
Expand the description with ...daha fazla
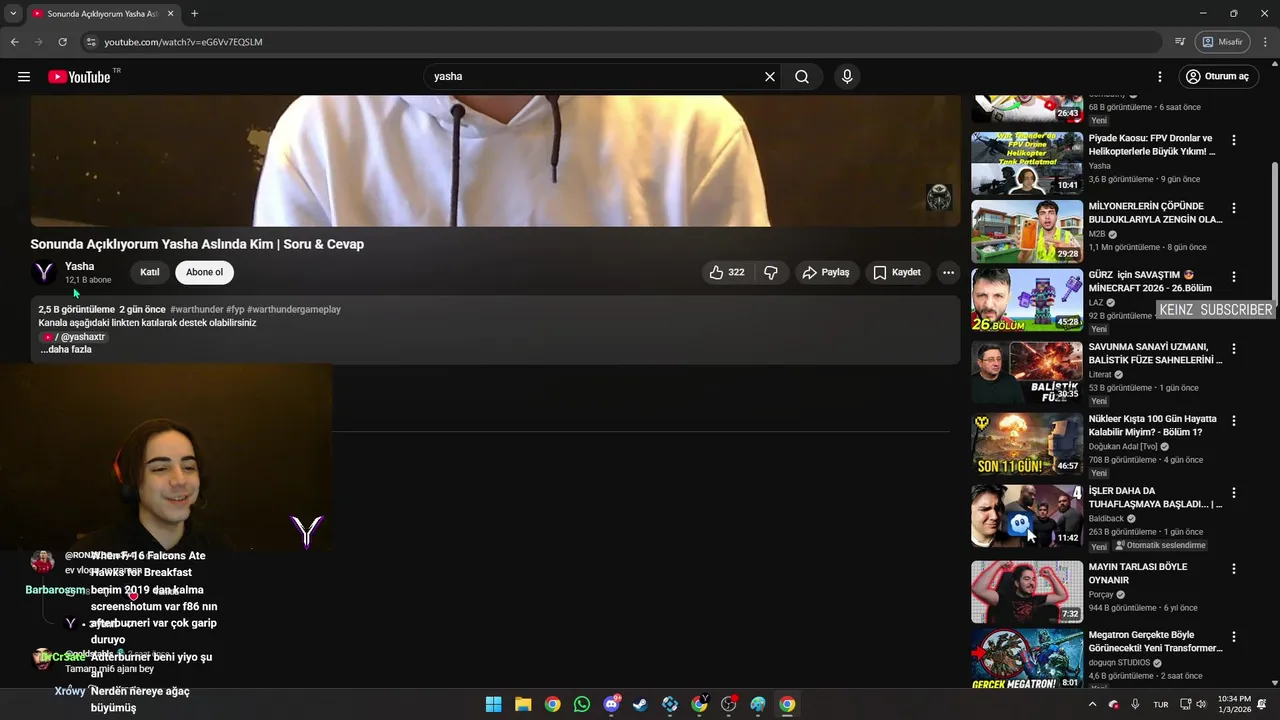[x=66, y=349]
